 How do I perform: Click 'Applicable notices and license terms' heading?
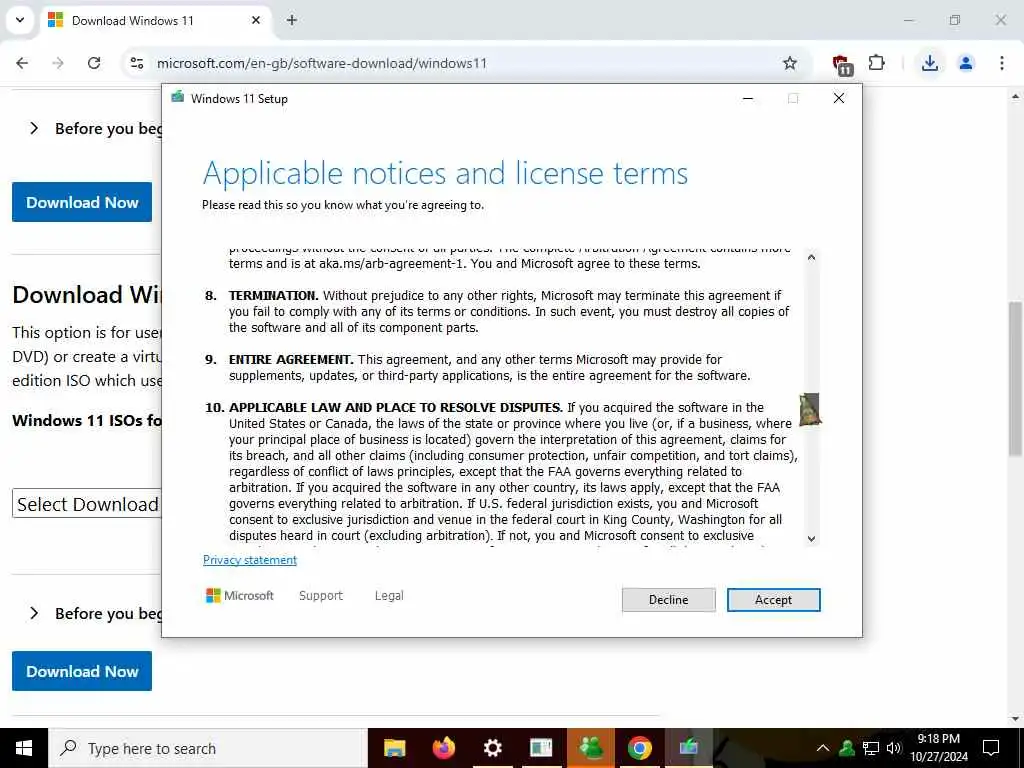[x=445, y=173]
